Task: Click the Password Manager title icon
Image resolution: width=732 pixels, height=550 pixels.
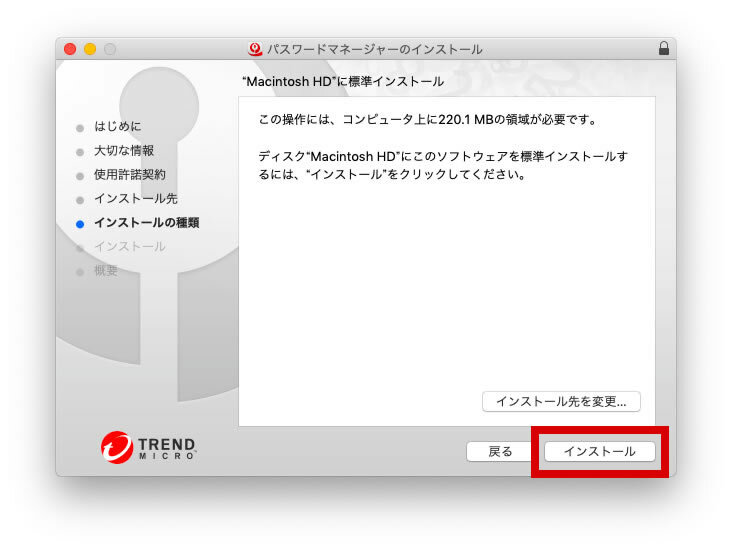Action: pyautogui.click(x=255, y=49)
